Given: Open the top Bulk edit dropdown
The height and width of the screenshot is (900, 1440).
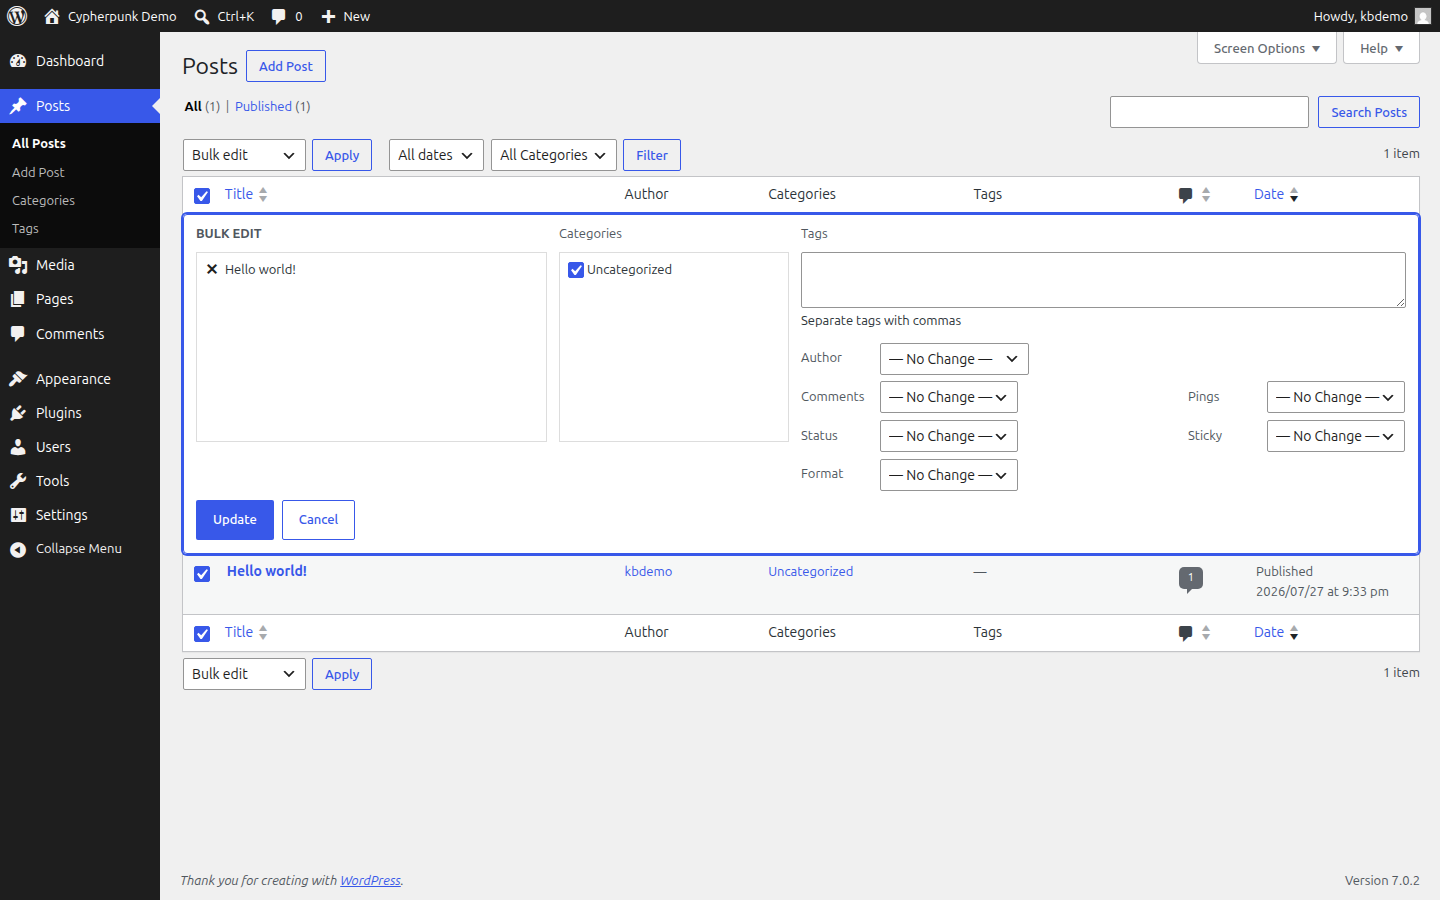Looking at the screenshot, I should pyautogui.click(x=244, y=155).
